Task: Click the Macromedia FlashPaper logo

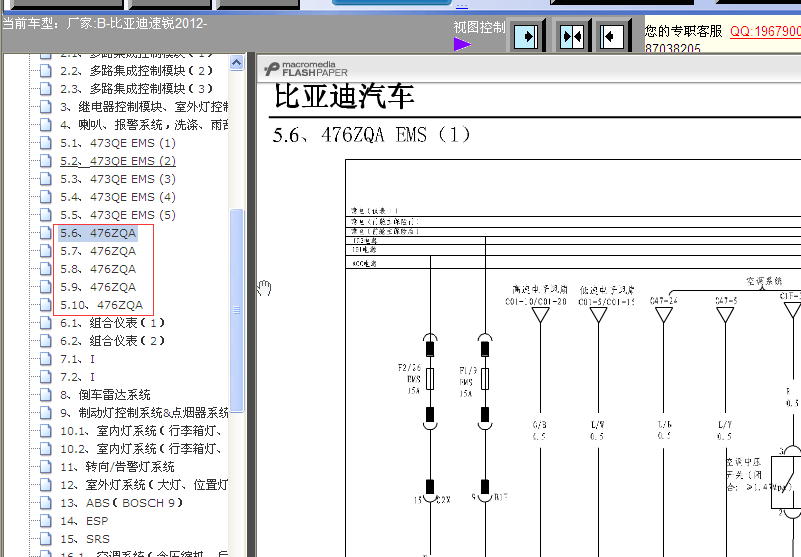Action: [x=306, y=69]
